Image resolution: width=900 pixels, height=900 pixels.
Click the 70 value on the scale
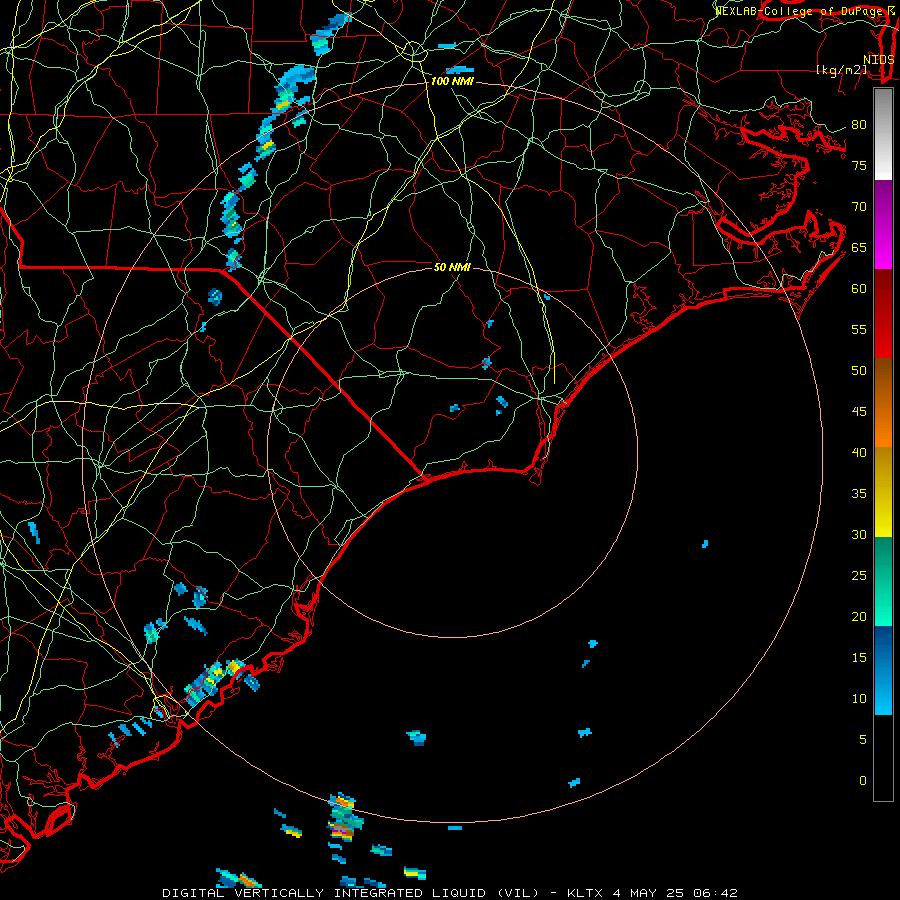[859, 207]
